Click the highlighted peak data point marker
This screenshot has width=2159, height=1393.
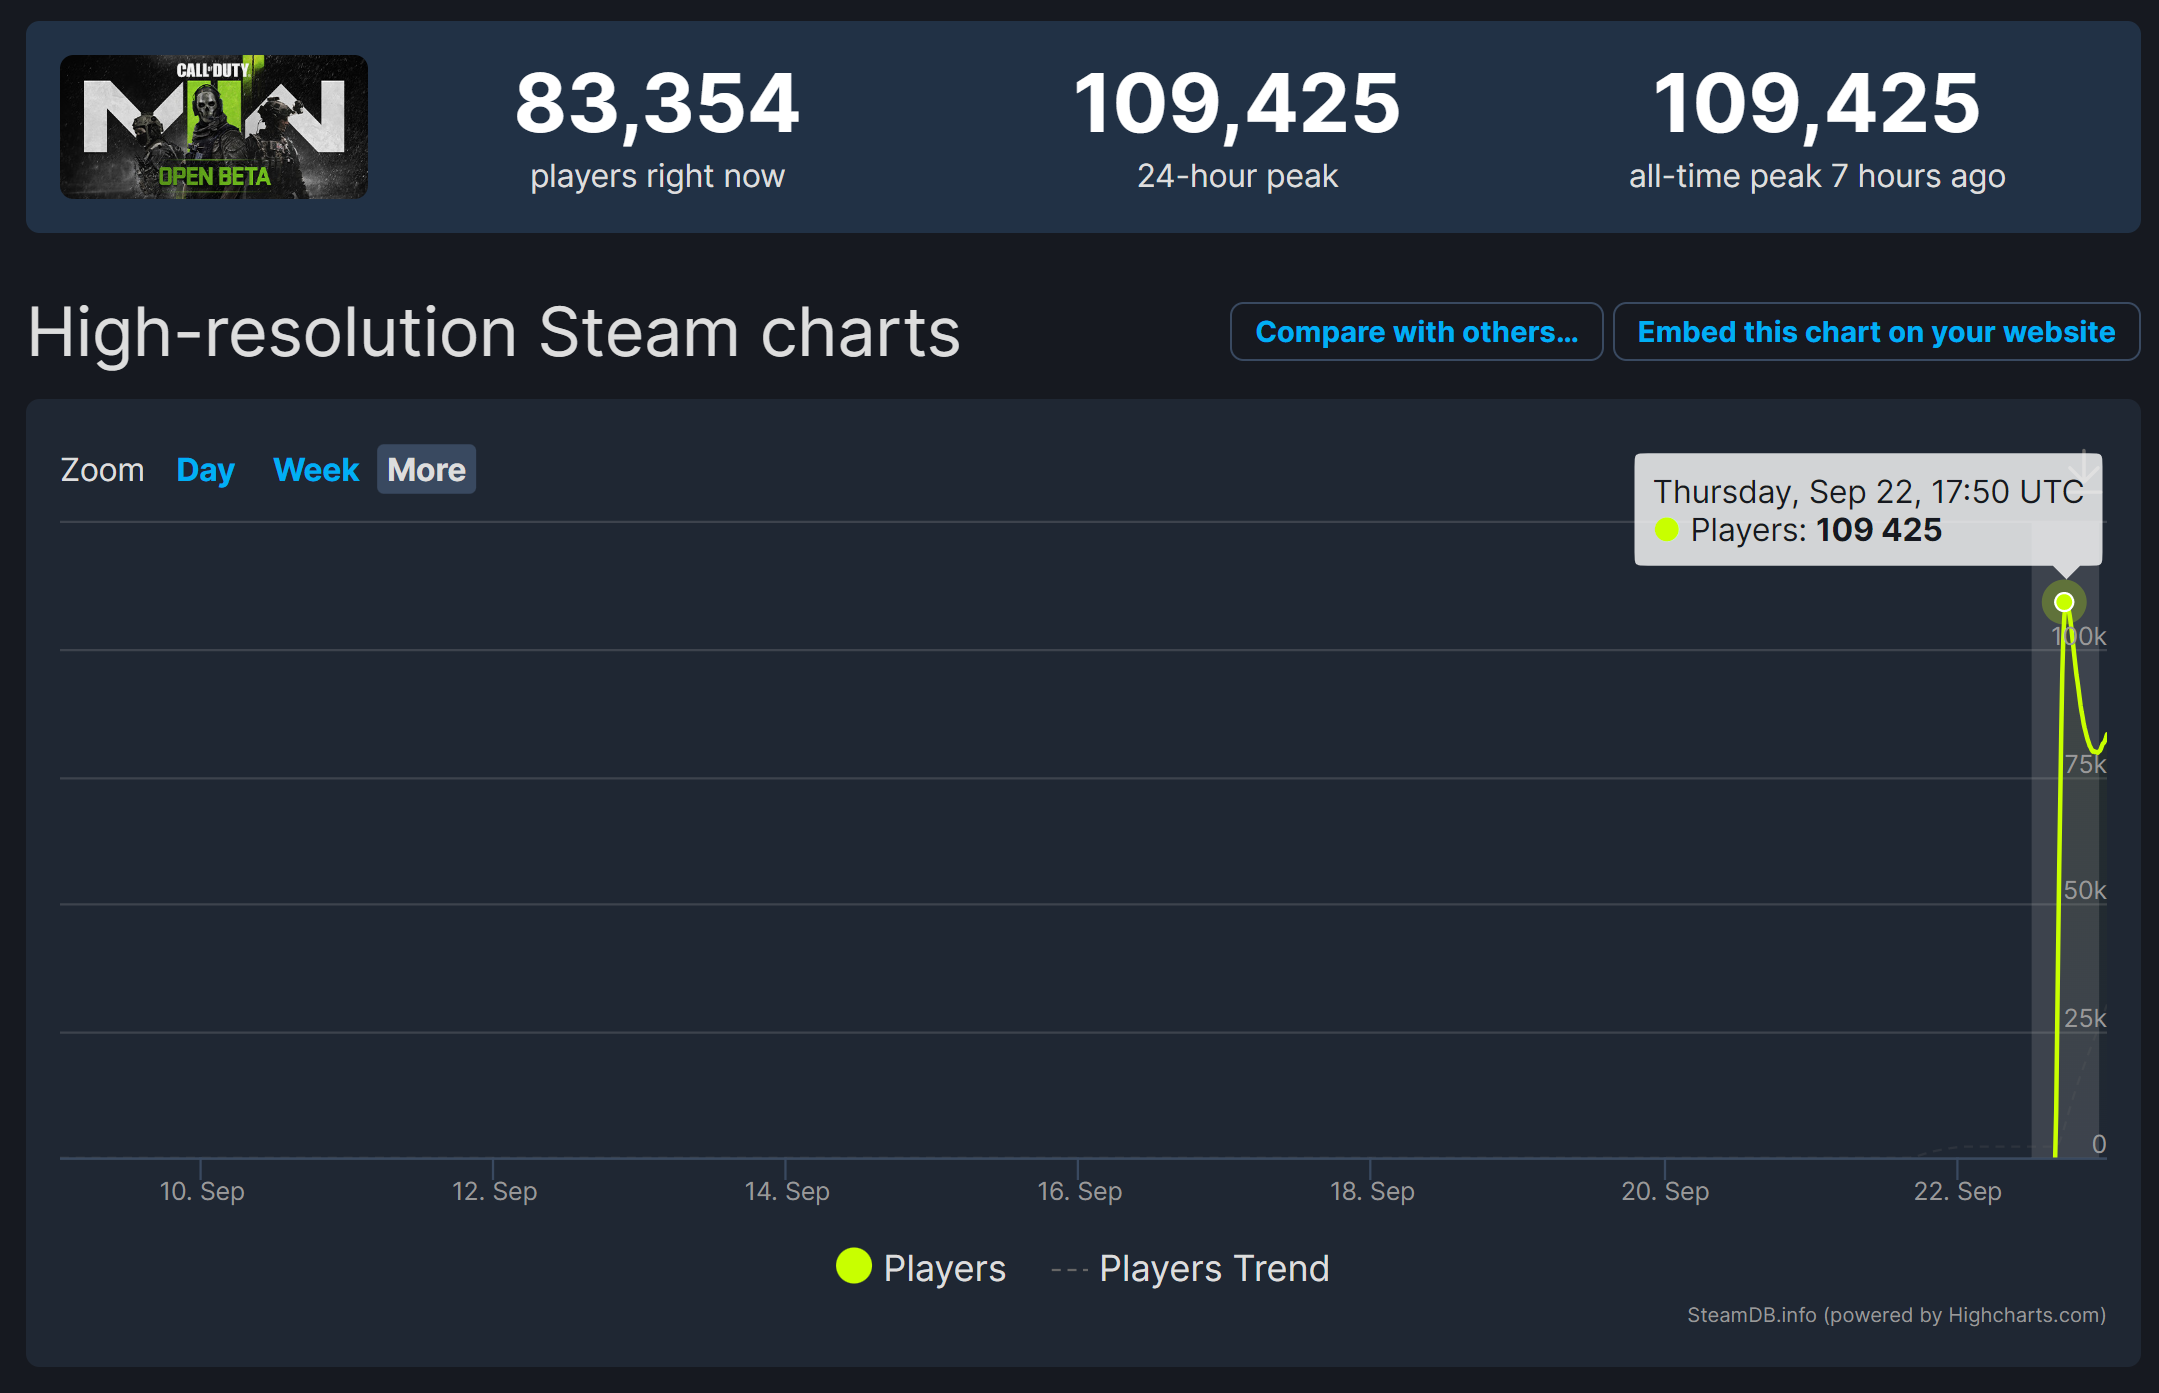(2064, 602)
